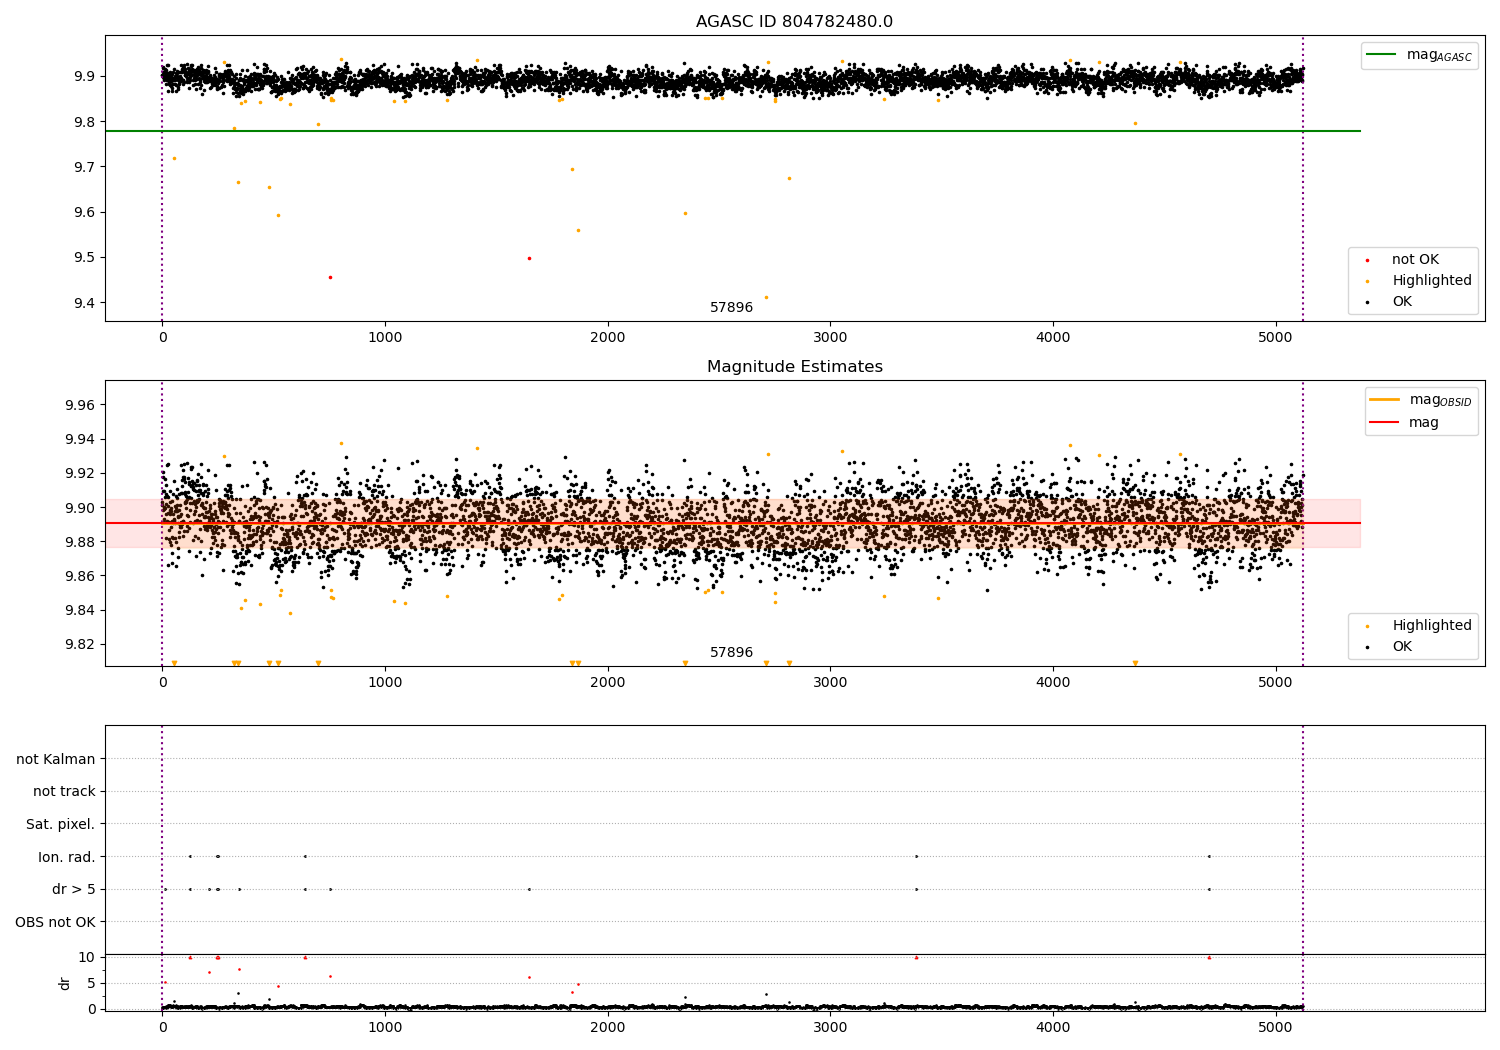Click the '57896' label in Magnitude Estimates plot

pyautogui.click(x=732, y=653)
